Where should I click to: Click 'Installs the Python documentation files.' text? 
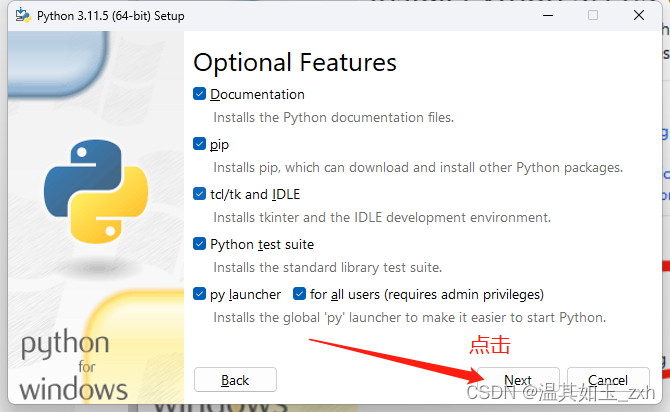pos(333,117)
